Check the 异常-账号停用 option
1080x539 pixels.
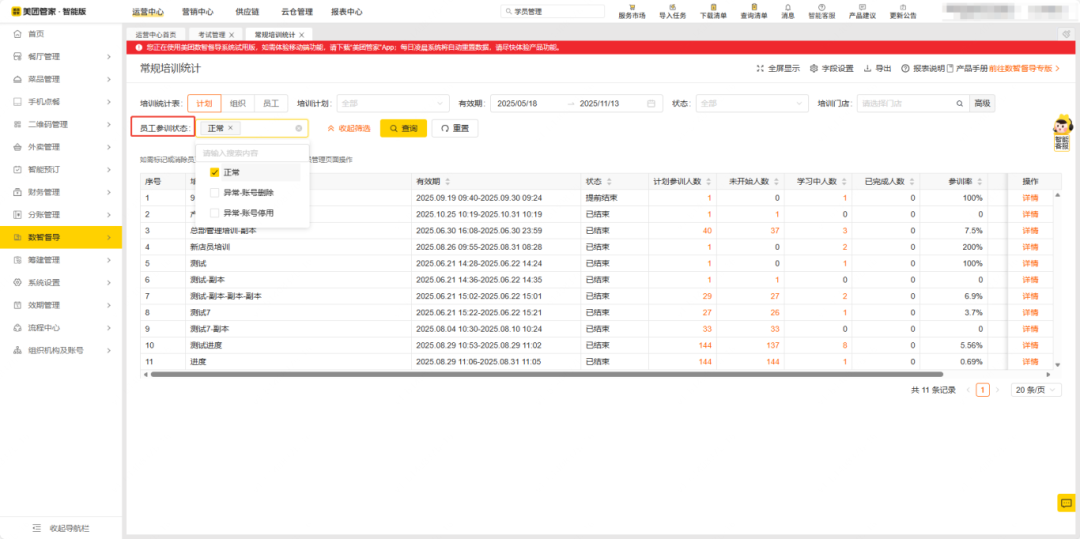click(214, 213)
